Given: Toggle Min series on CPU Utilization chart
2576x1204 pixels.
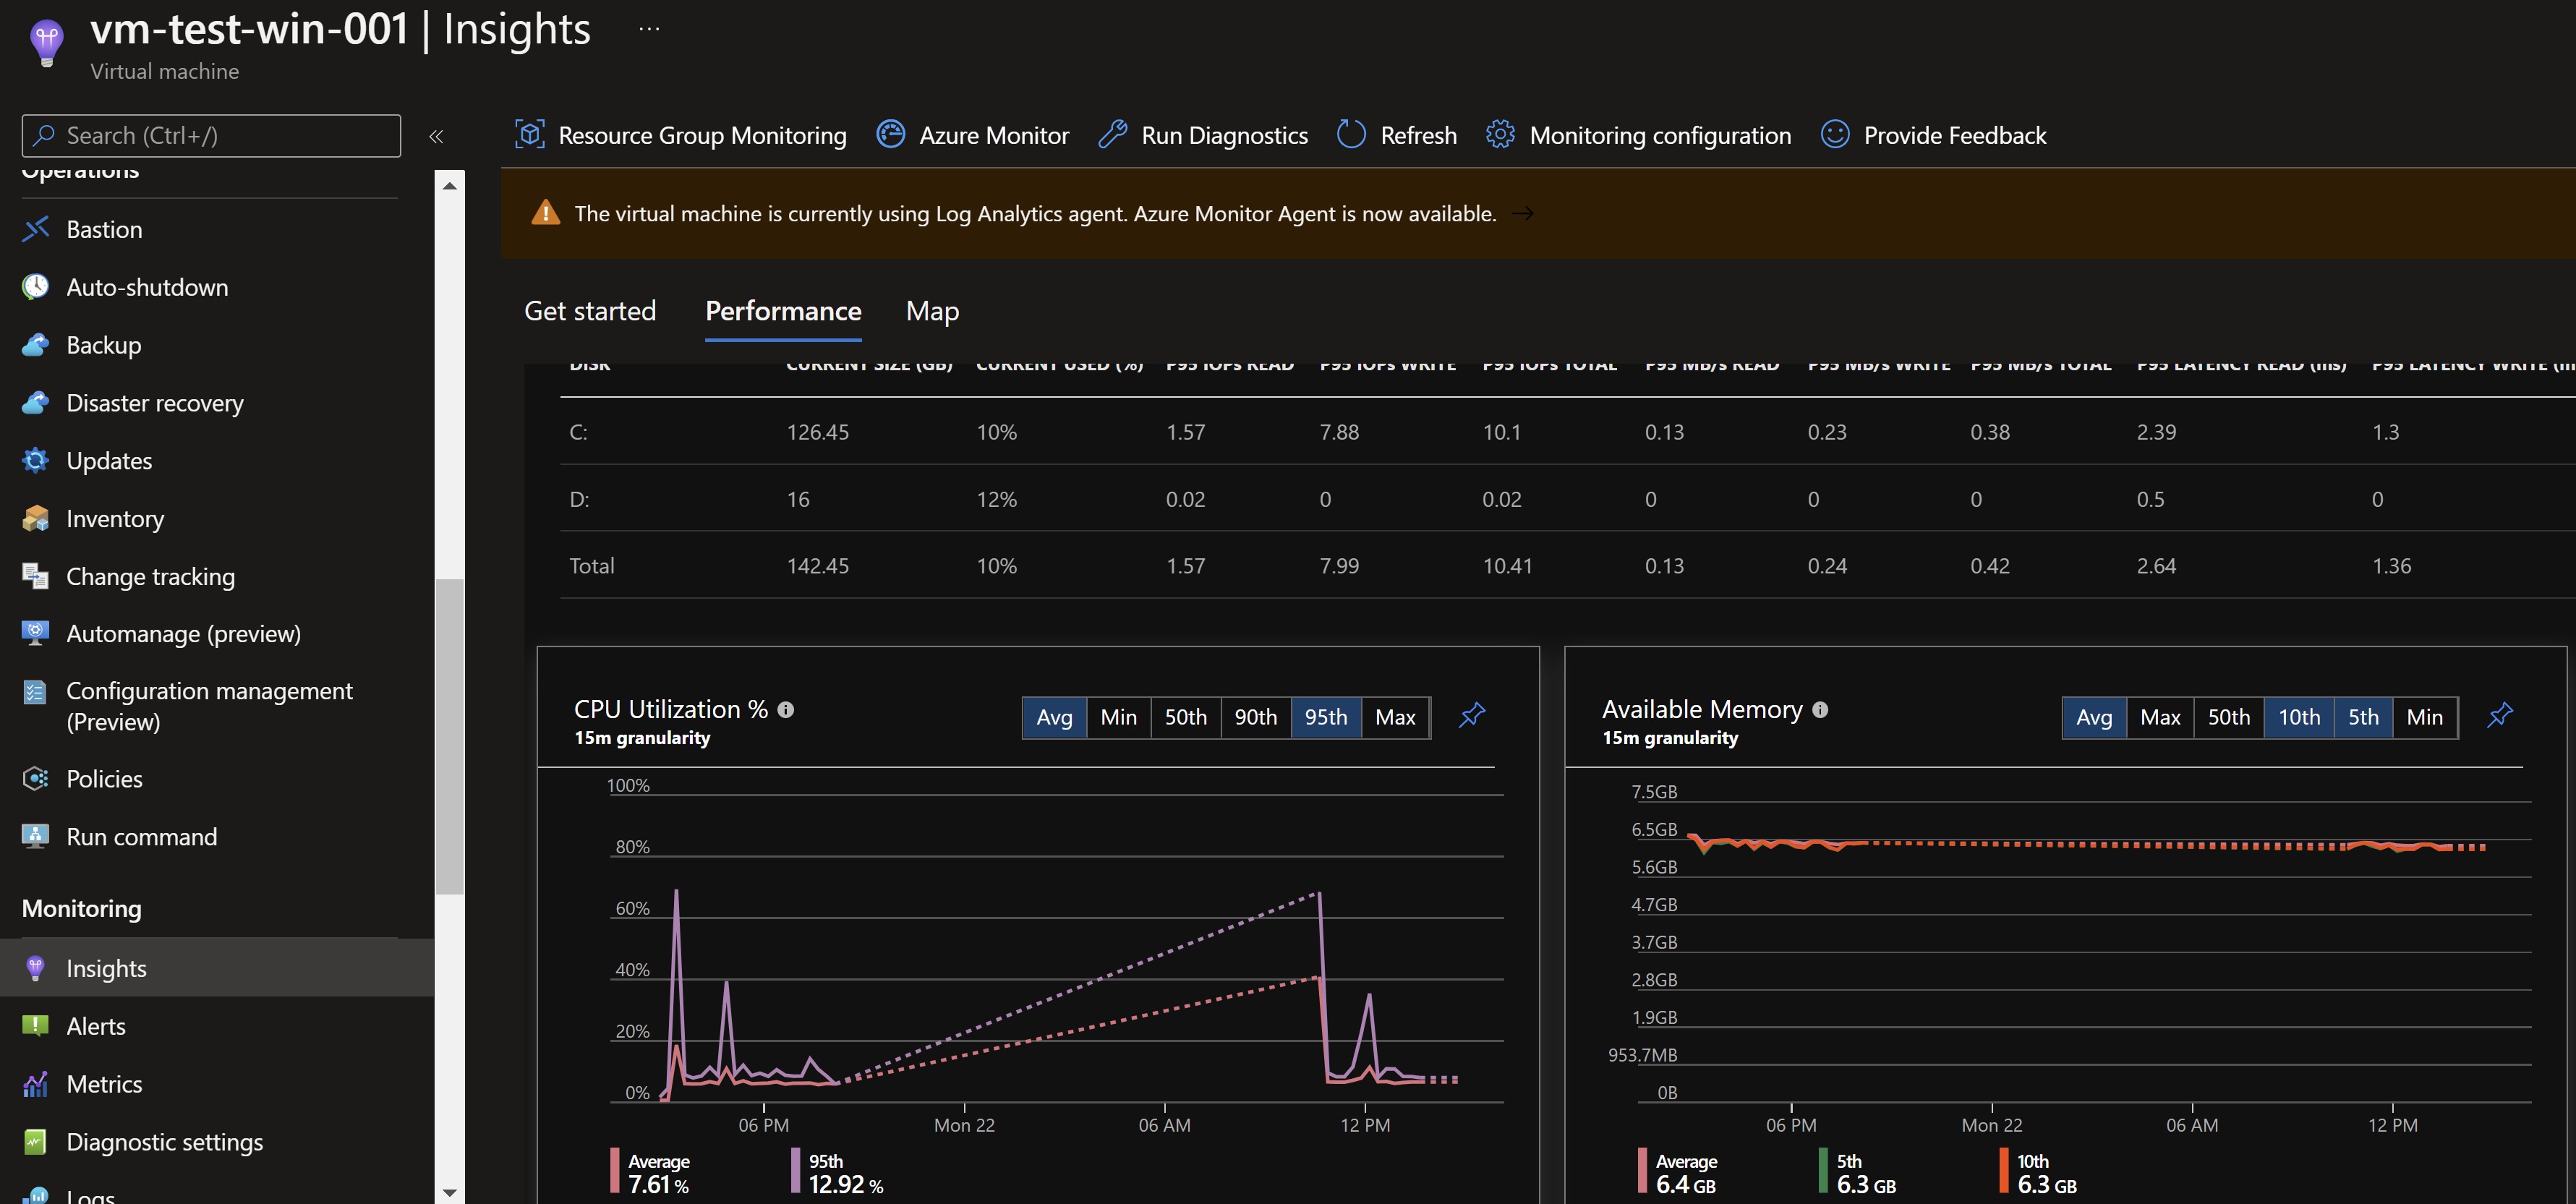Looking at the screenshot, I should (x=1118, y=717).
